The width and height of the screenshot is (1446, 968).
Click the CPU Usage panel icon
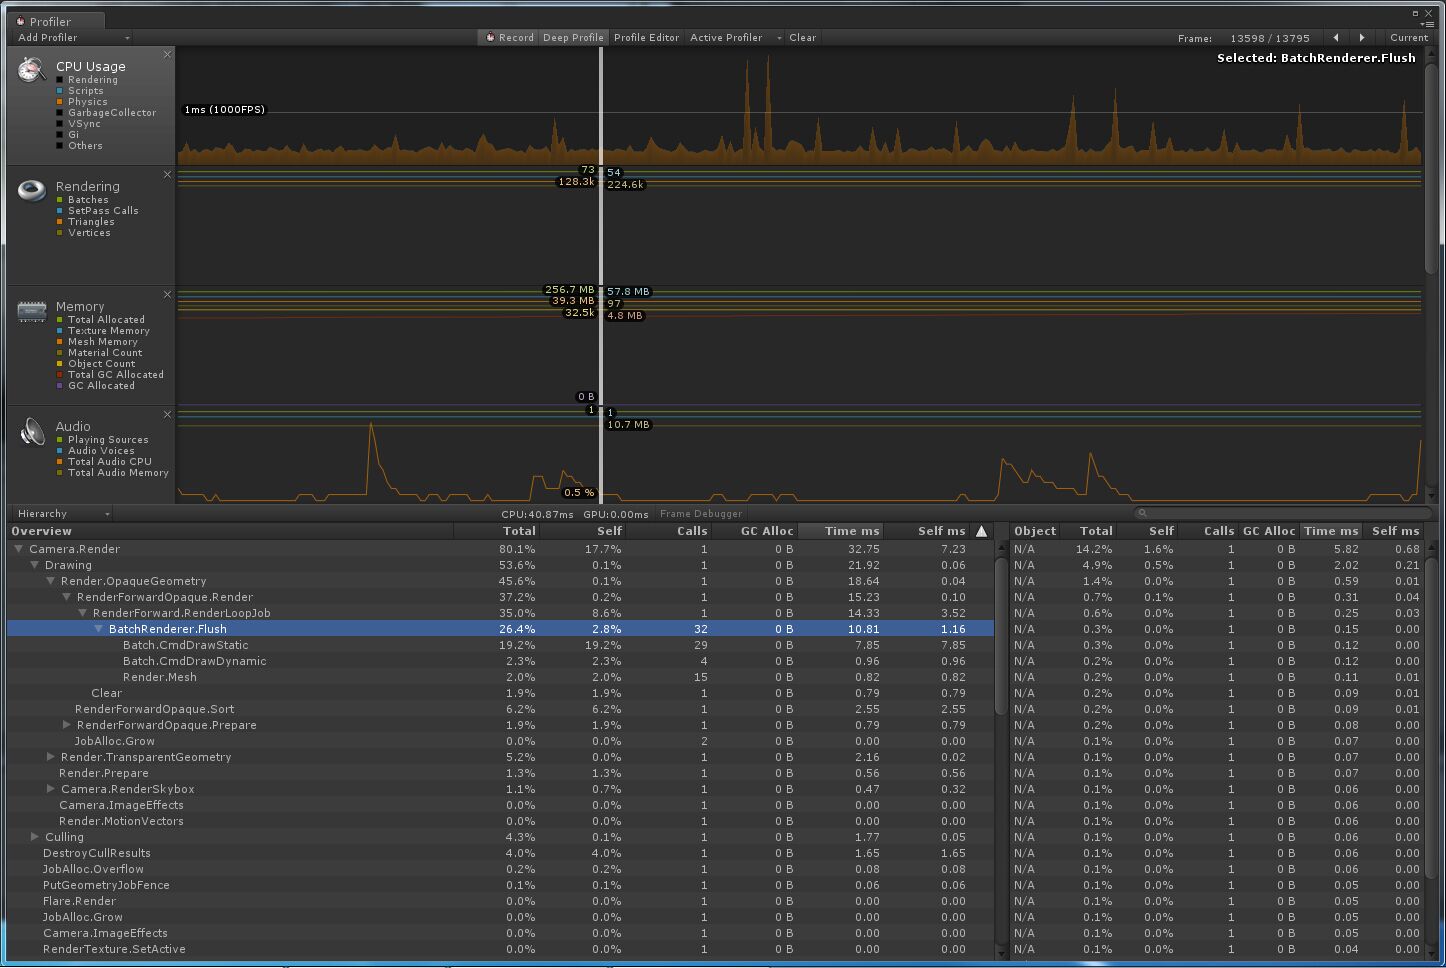click(30, 70)
